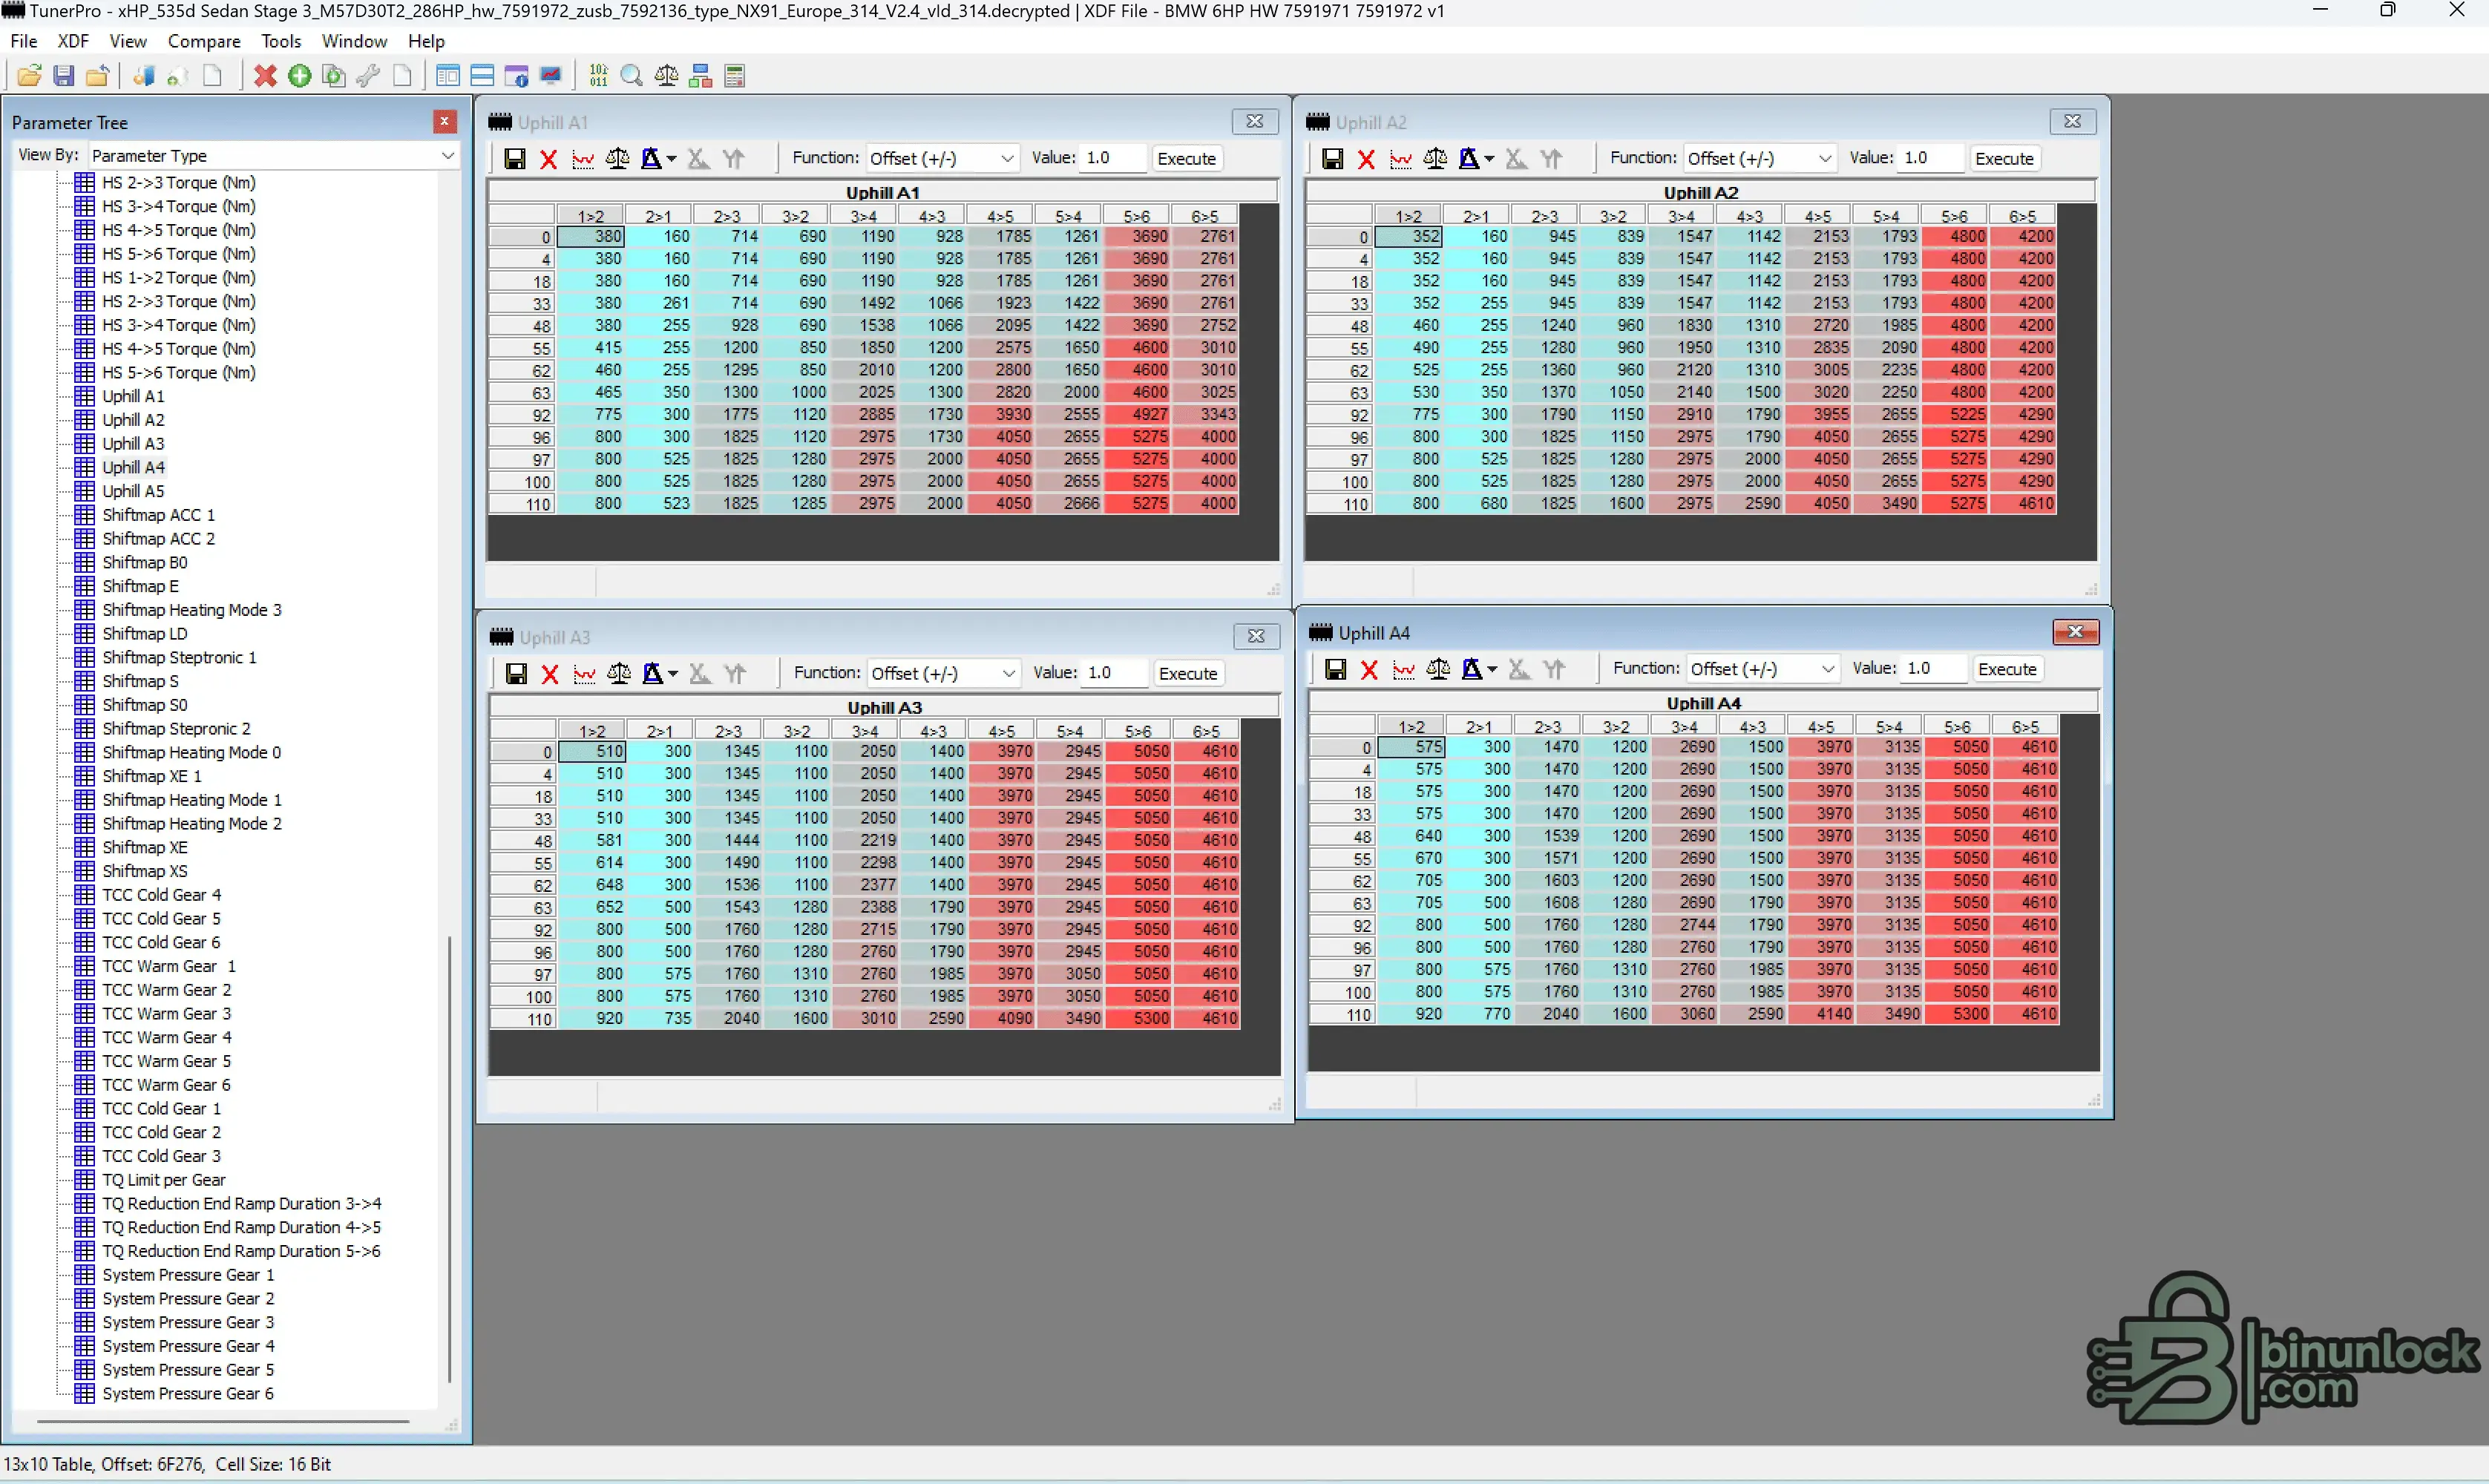The width and height of the screenshot is (2489, 1484).
Task: Click the calculator icon in main toolbar
Action: (x=735, y=76)
